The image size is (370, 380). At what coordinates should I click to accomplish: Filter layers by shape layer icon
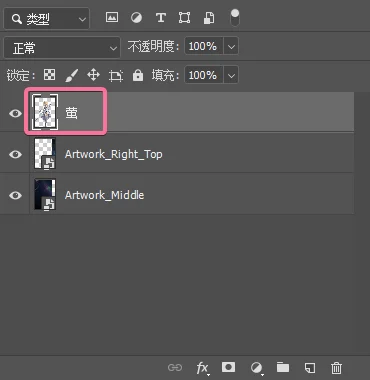184,18
